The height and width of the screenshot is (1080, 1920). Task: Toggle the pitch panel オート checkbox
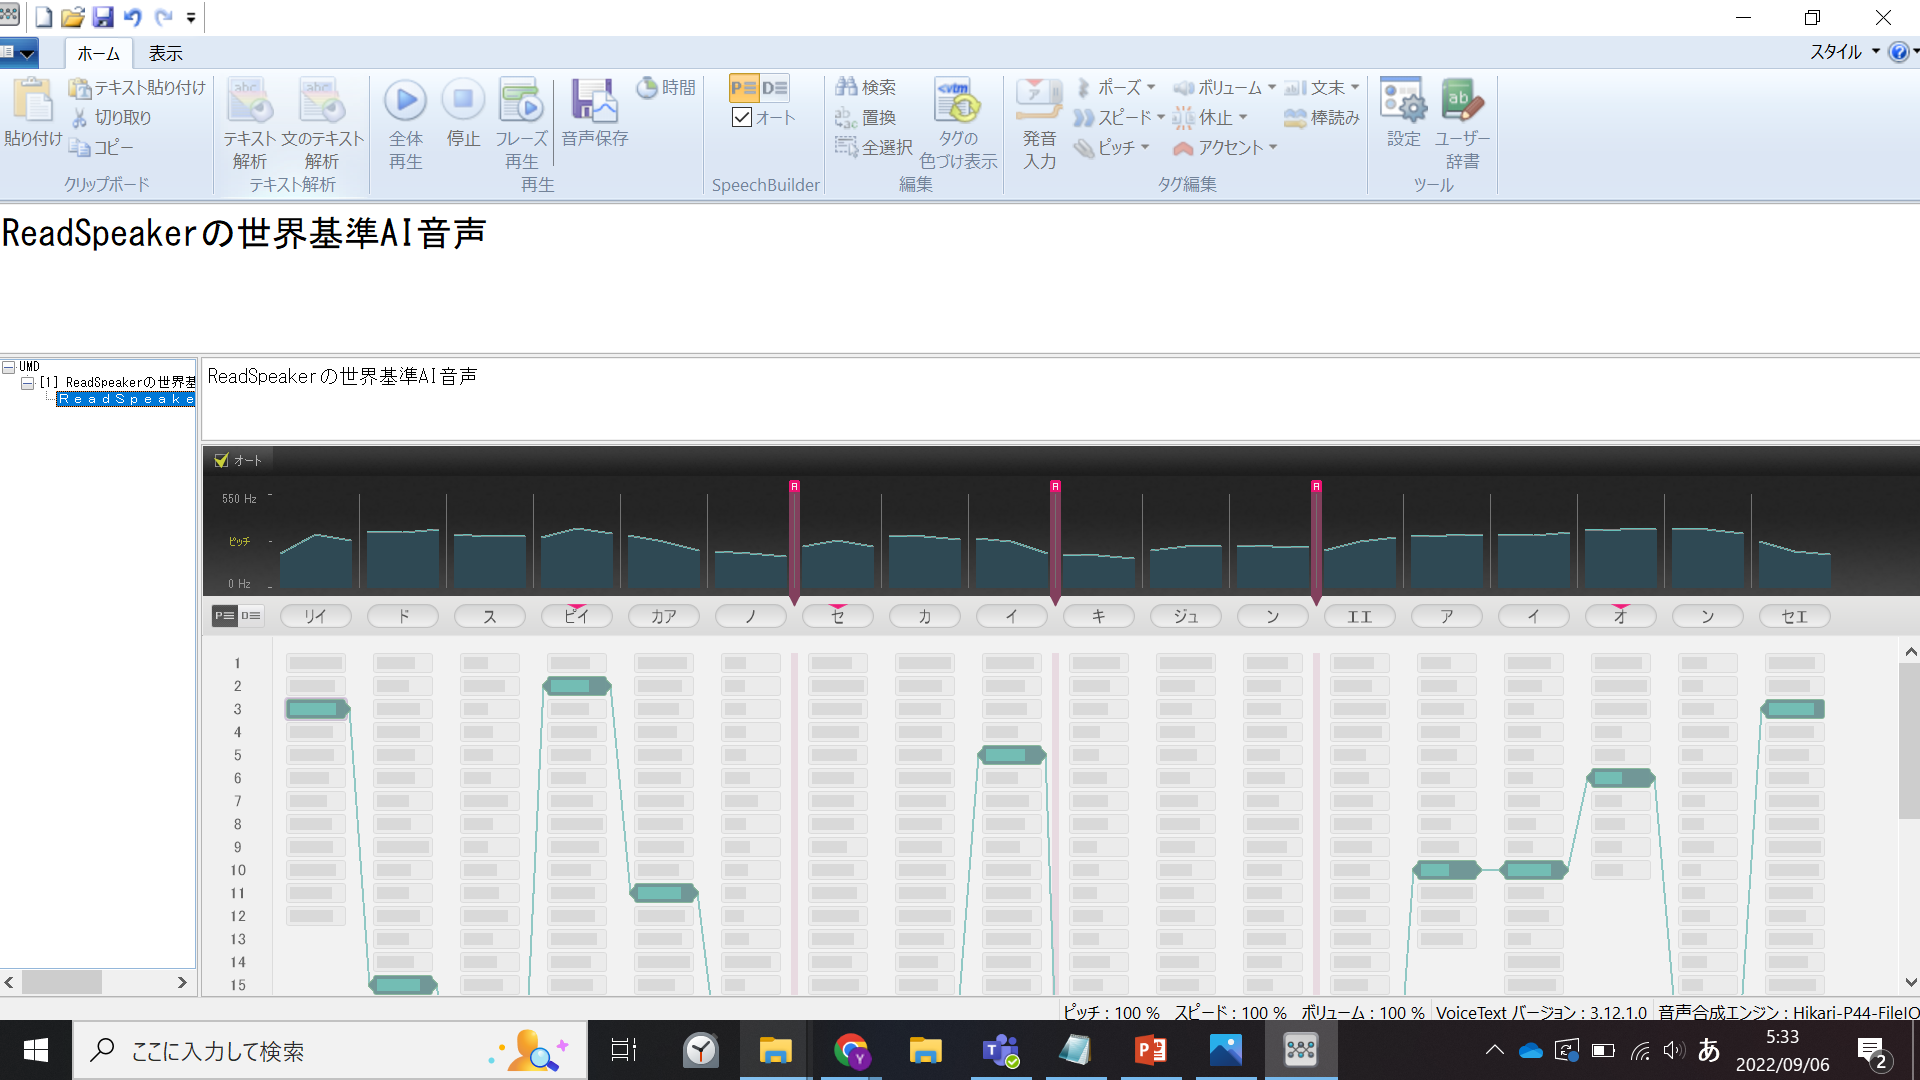click(222, 460)
